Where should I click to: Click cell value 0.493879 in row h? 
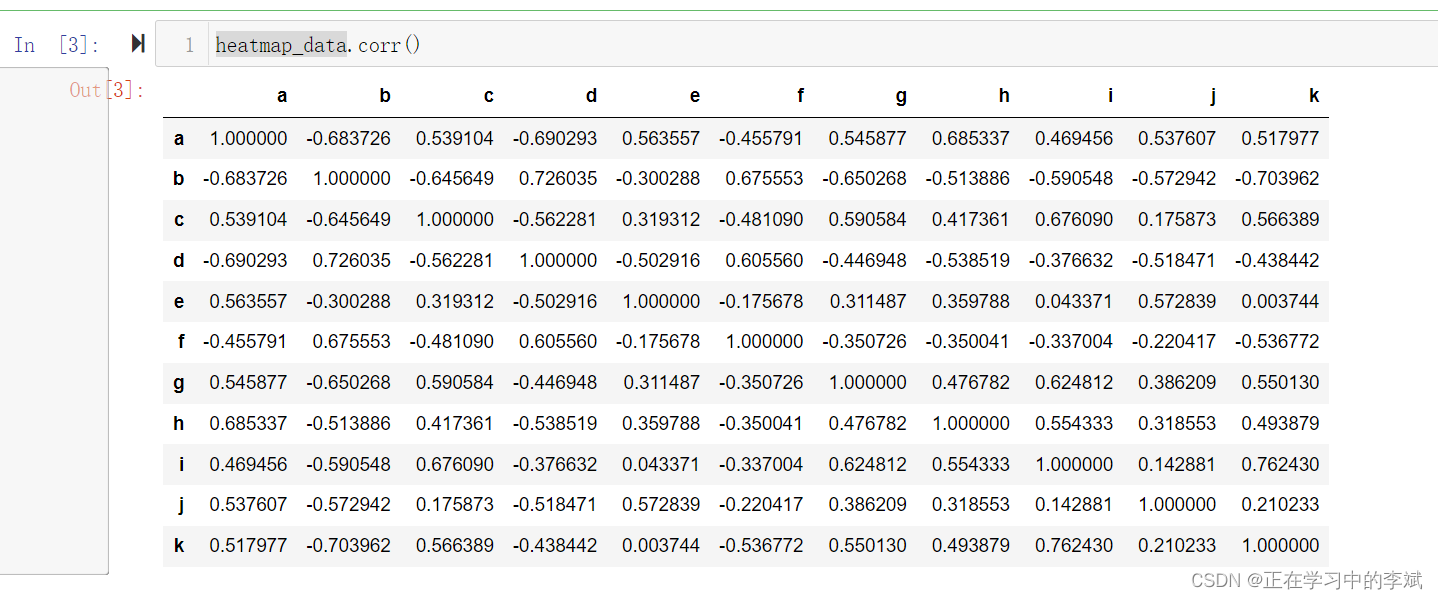(x=1281, y=423)
